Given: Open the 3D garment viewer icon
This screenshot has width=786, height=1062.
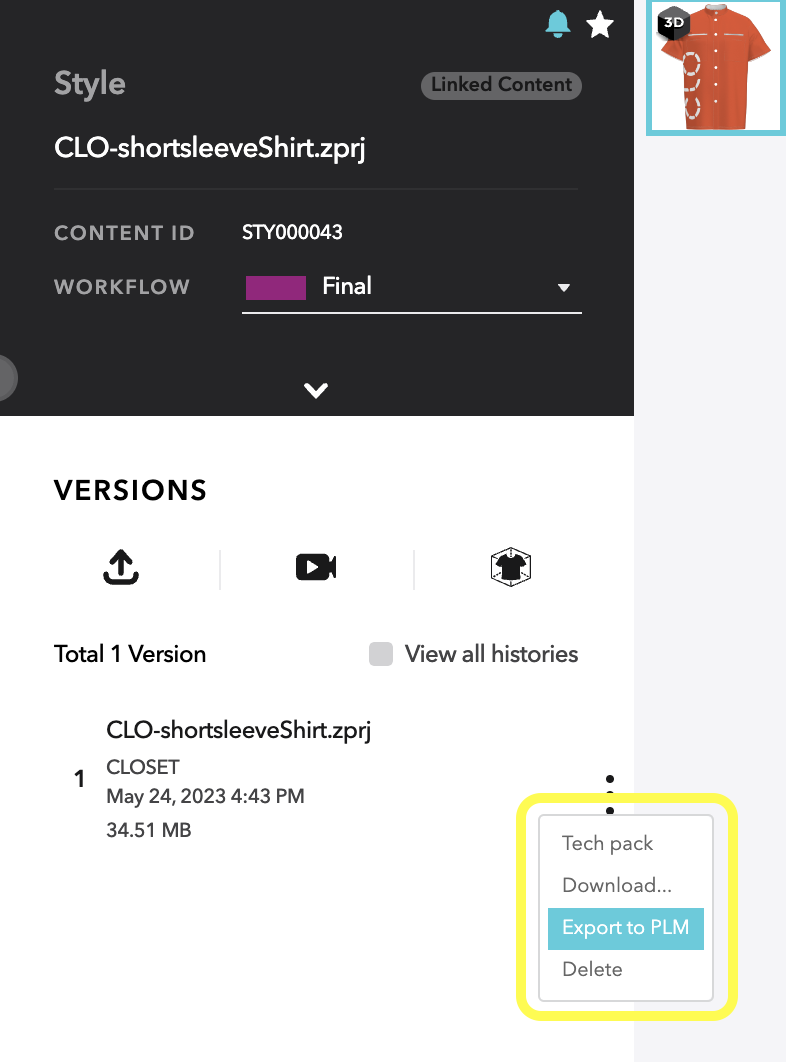Looking at the screenshot, I should (x=511, y=568).
